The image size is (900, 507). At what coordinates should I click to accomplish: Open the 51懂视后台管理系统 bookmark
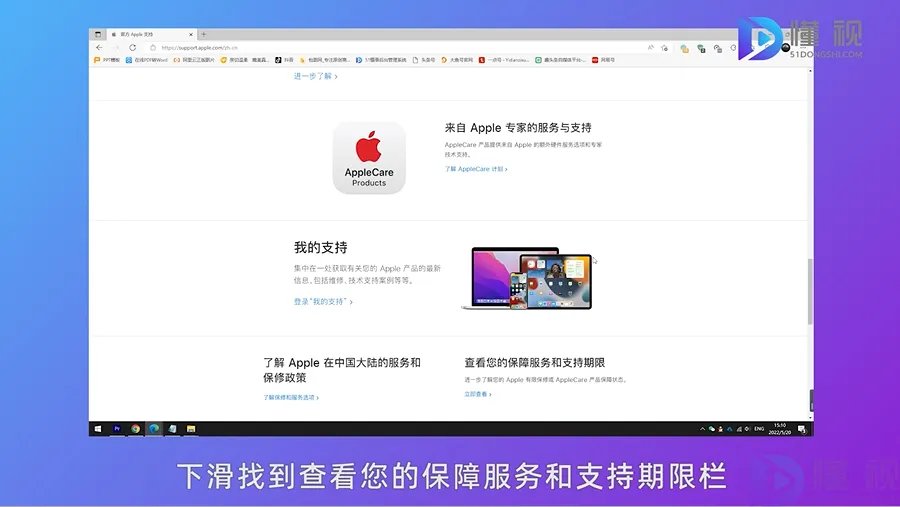(381, 60)
